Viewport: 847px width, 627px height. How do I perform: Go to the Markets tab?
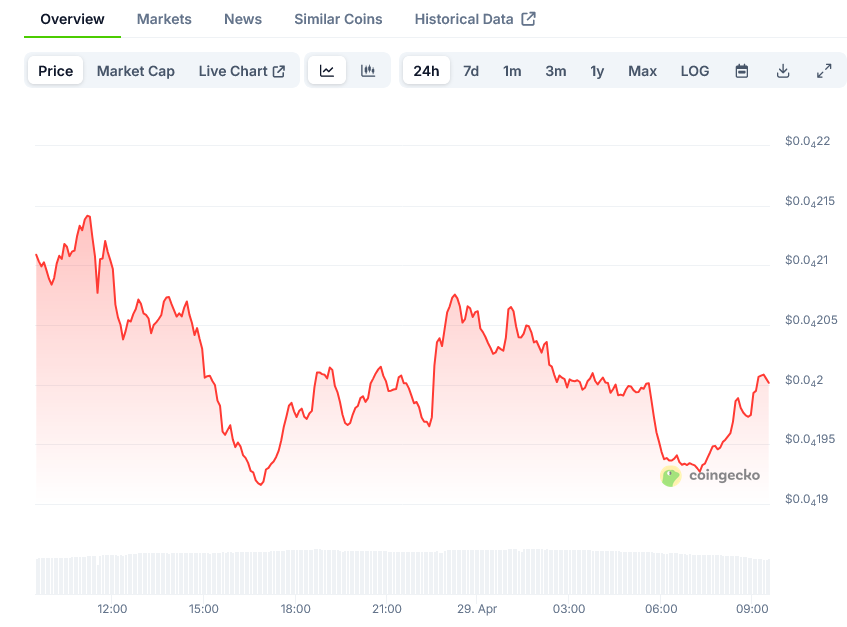pyautogui.click(x=164, y=19)
